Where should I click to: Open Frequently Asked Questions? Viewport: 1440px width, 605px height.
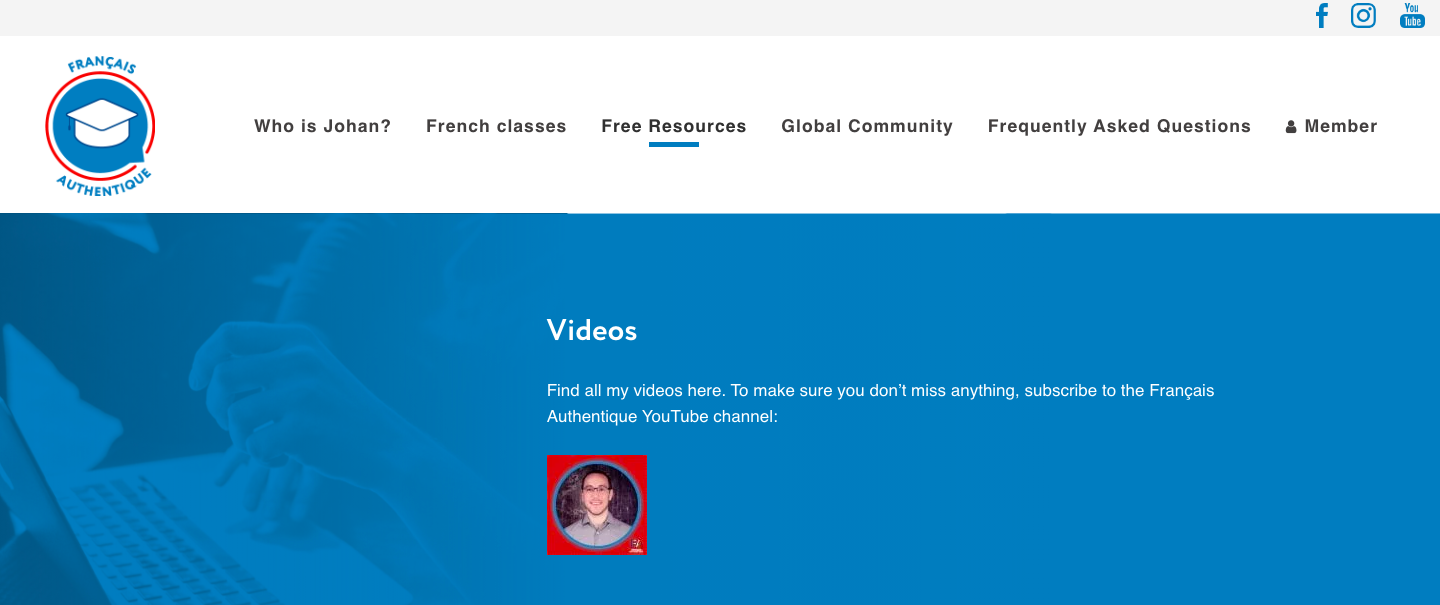pyautogui.click(x=1119, y=126)
